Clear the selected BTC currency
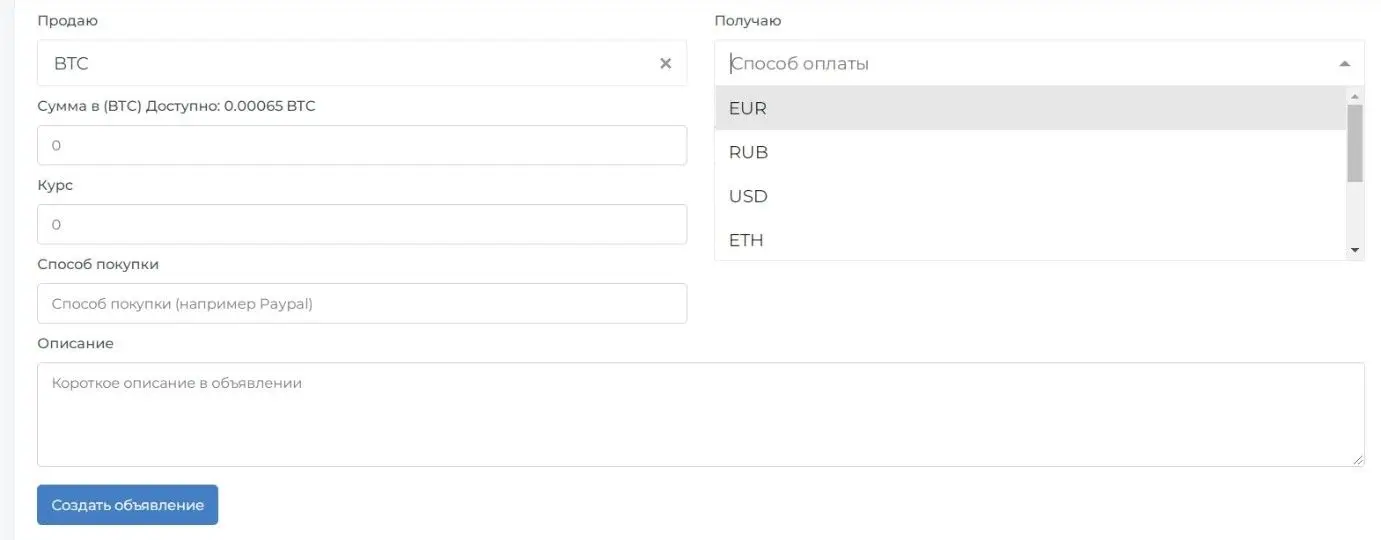The height and width of the screenshot is (540, 1381). tap(665, 64)
